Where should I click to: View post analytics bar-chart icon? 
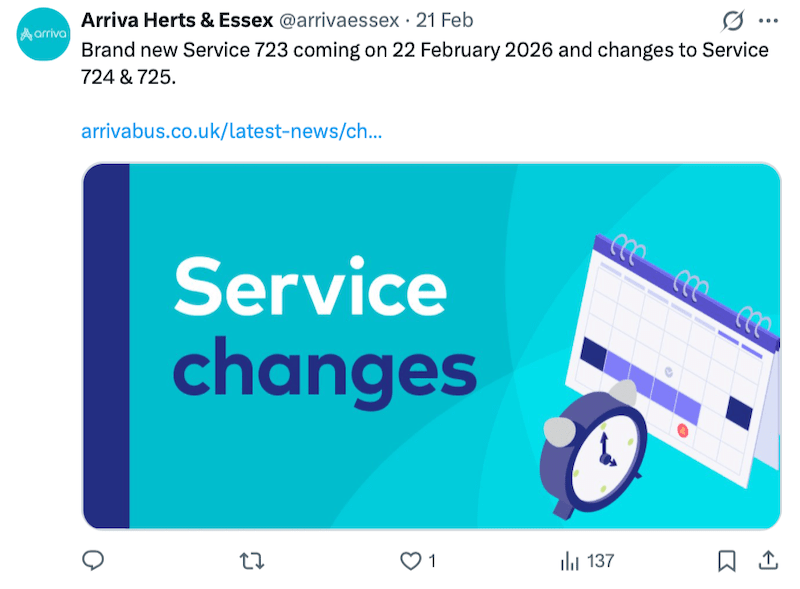[569, 561]
